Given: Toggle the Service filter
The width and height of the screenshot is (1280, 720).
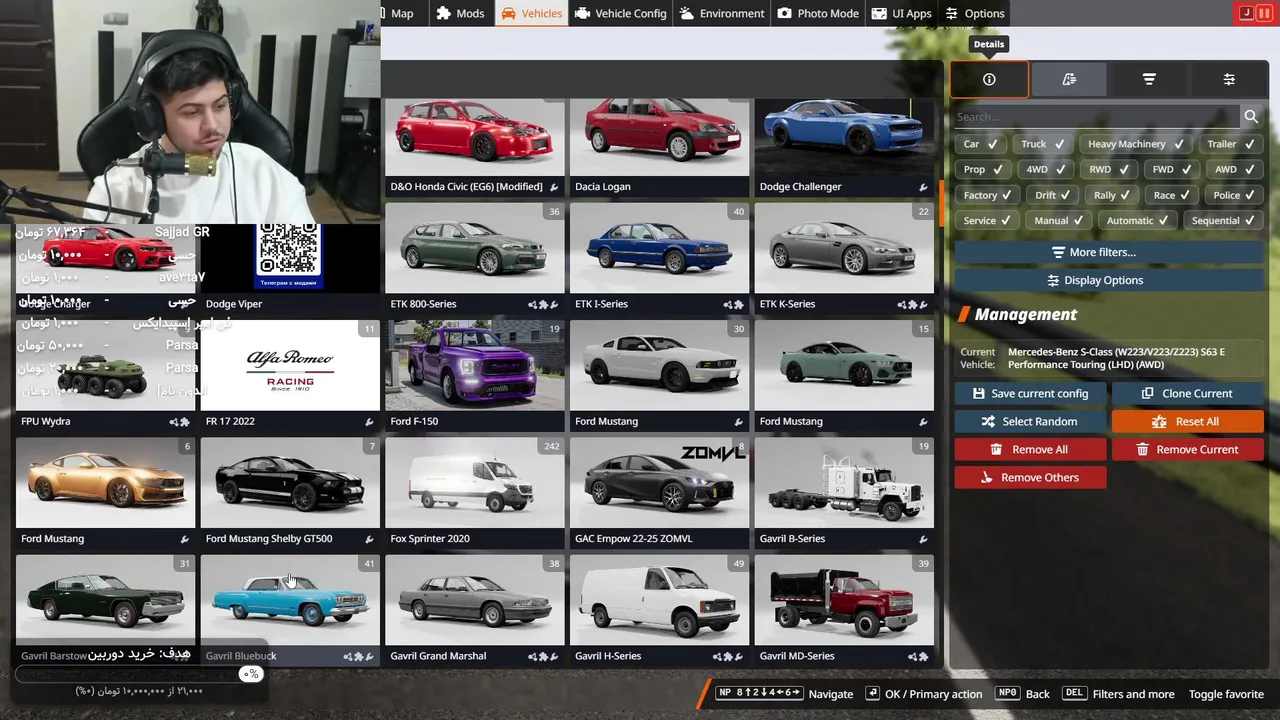Looking at the screenshot, I should pyautogui.click(x=986, y=220).
